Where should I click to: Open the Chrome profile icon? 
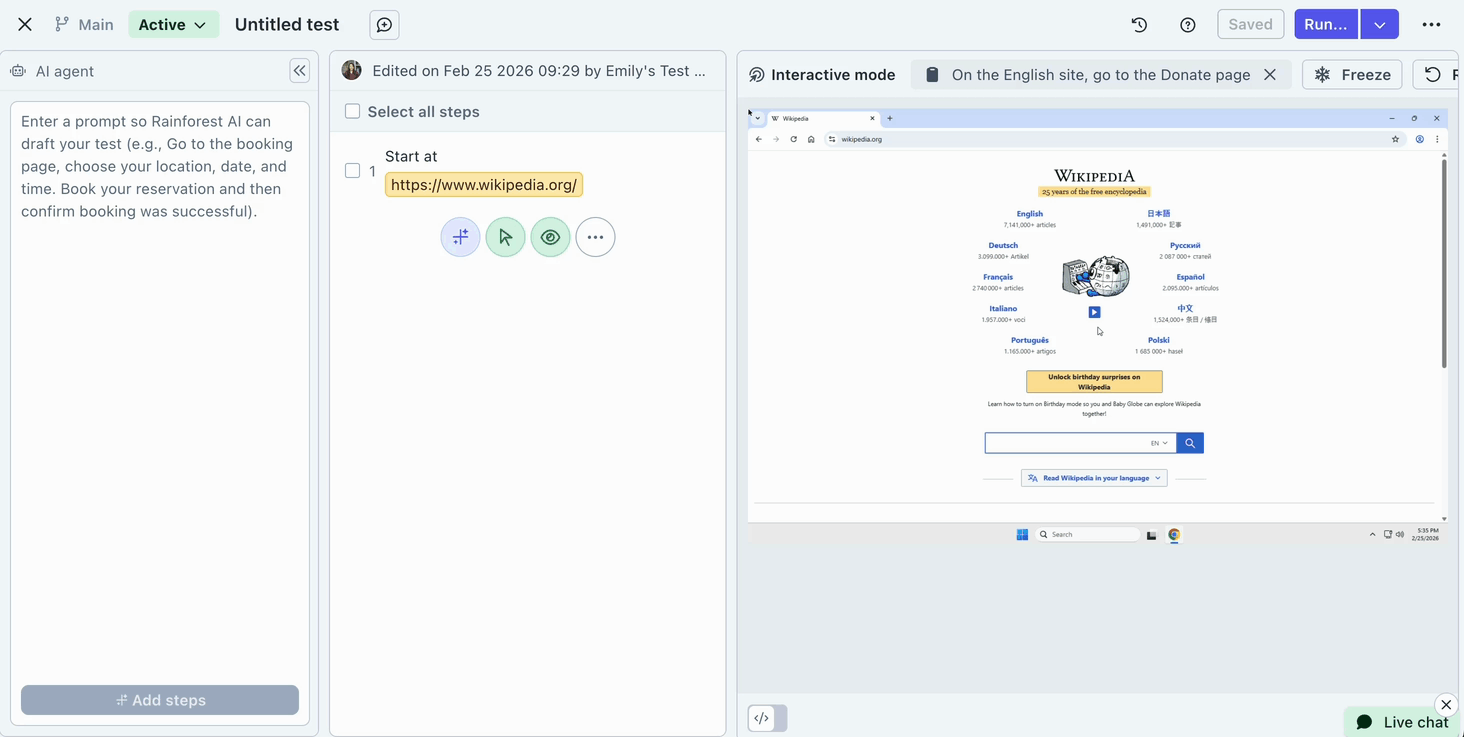1419,139
